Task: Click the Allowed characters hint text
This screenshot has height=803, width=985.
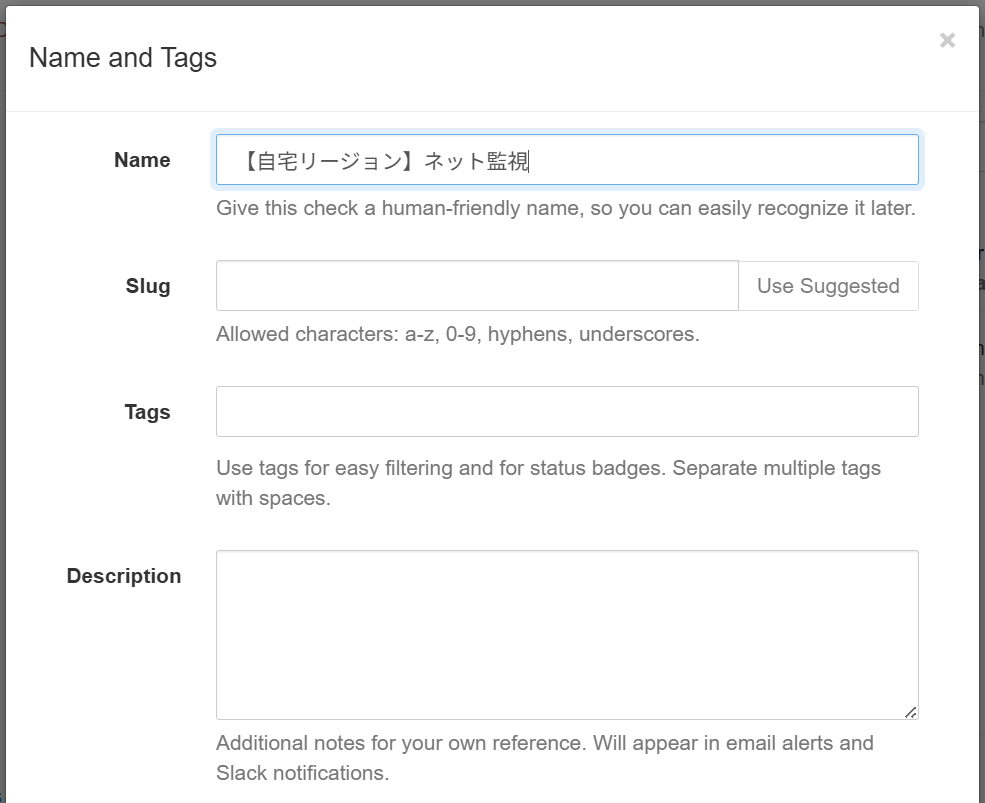Action: [458, 334]
